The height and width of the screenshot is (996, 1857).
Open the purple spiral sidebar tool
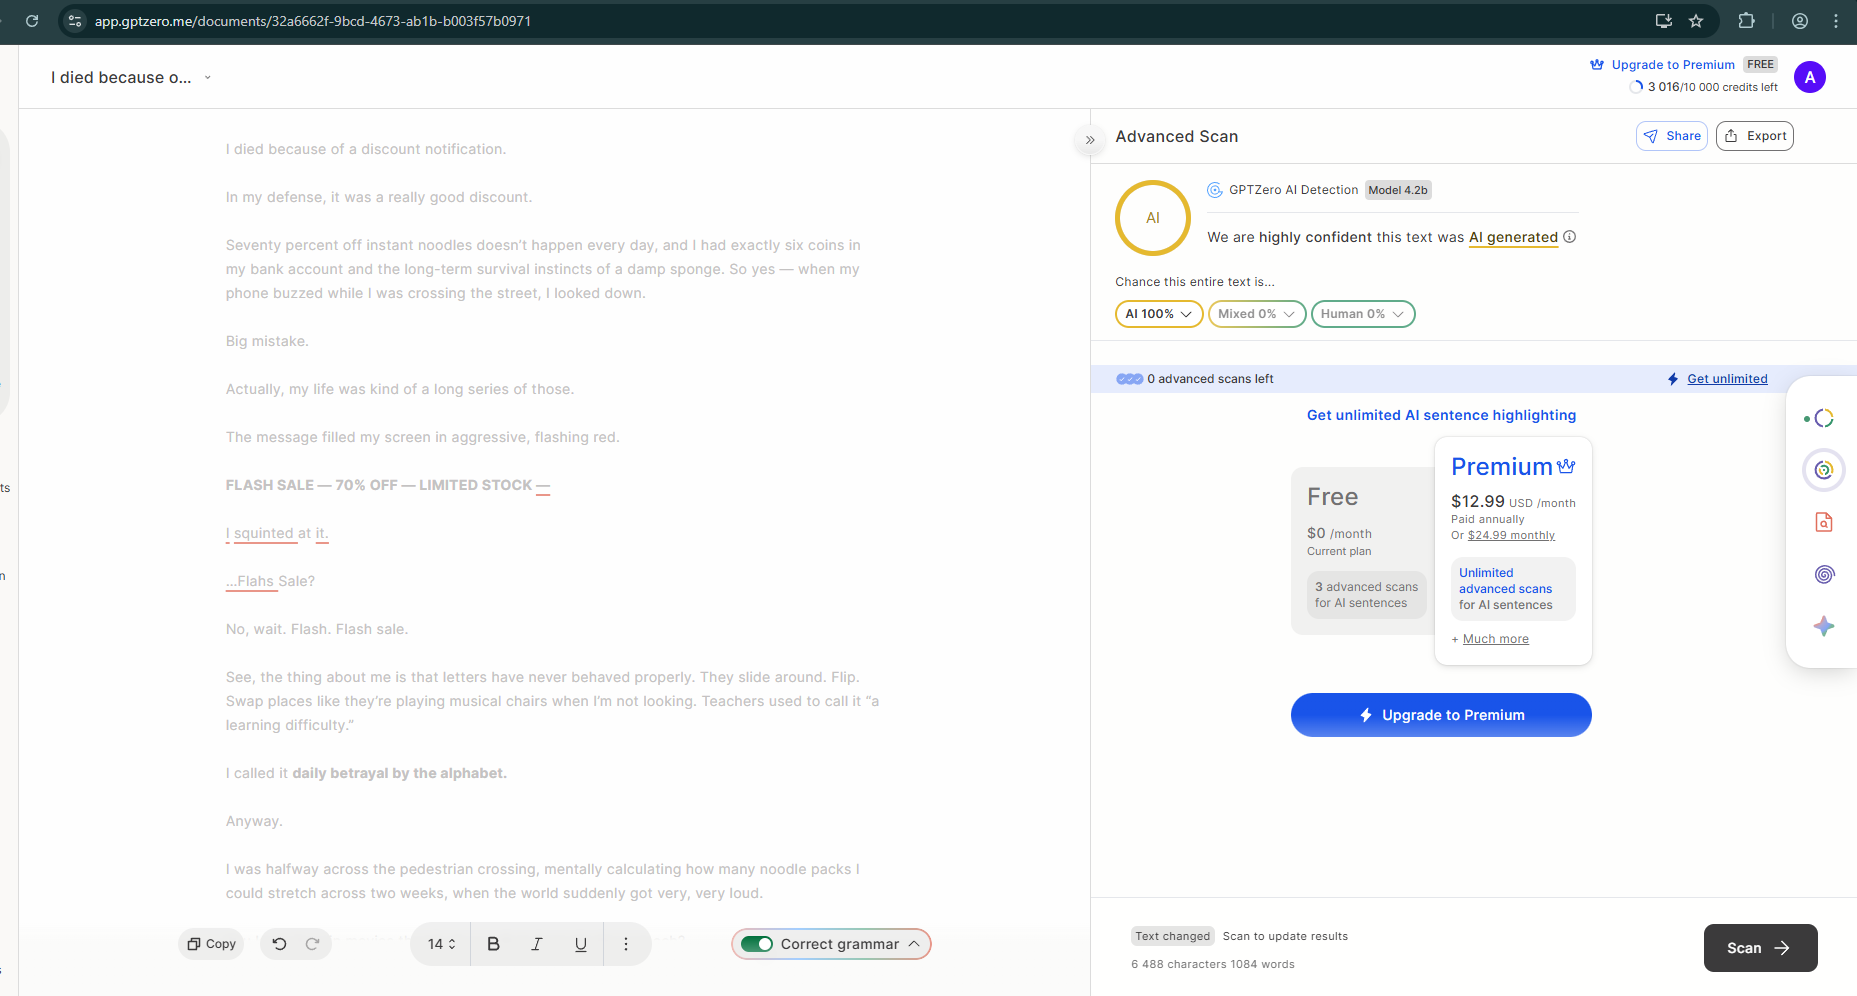1824,574
